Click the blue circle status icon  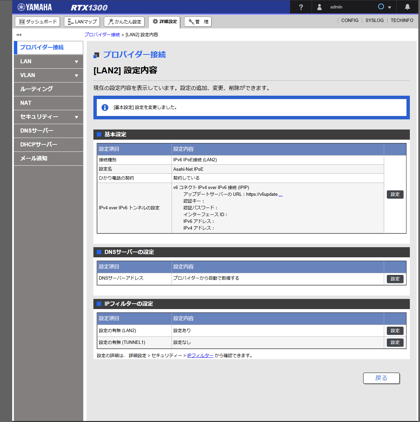click(381, 7)
